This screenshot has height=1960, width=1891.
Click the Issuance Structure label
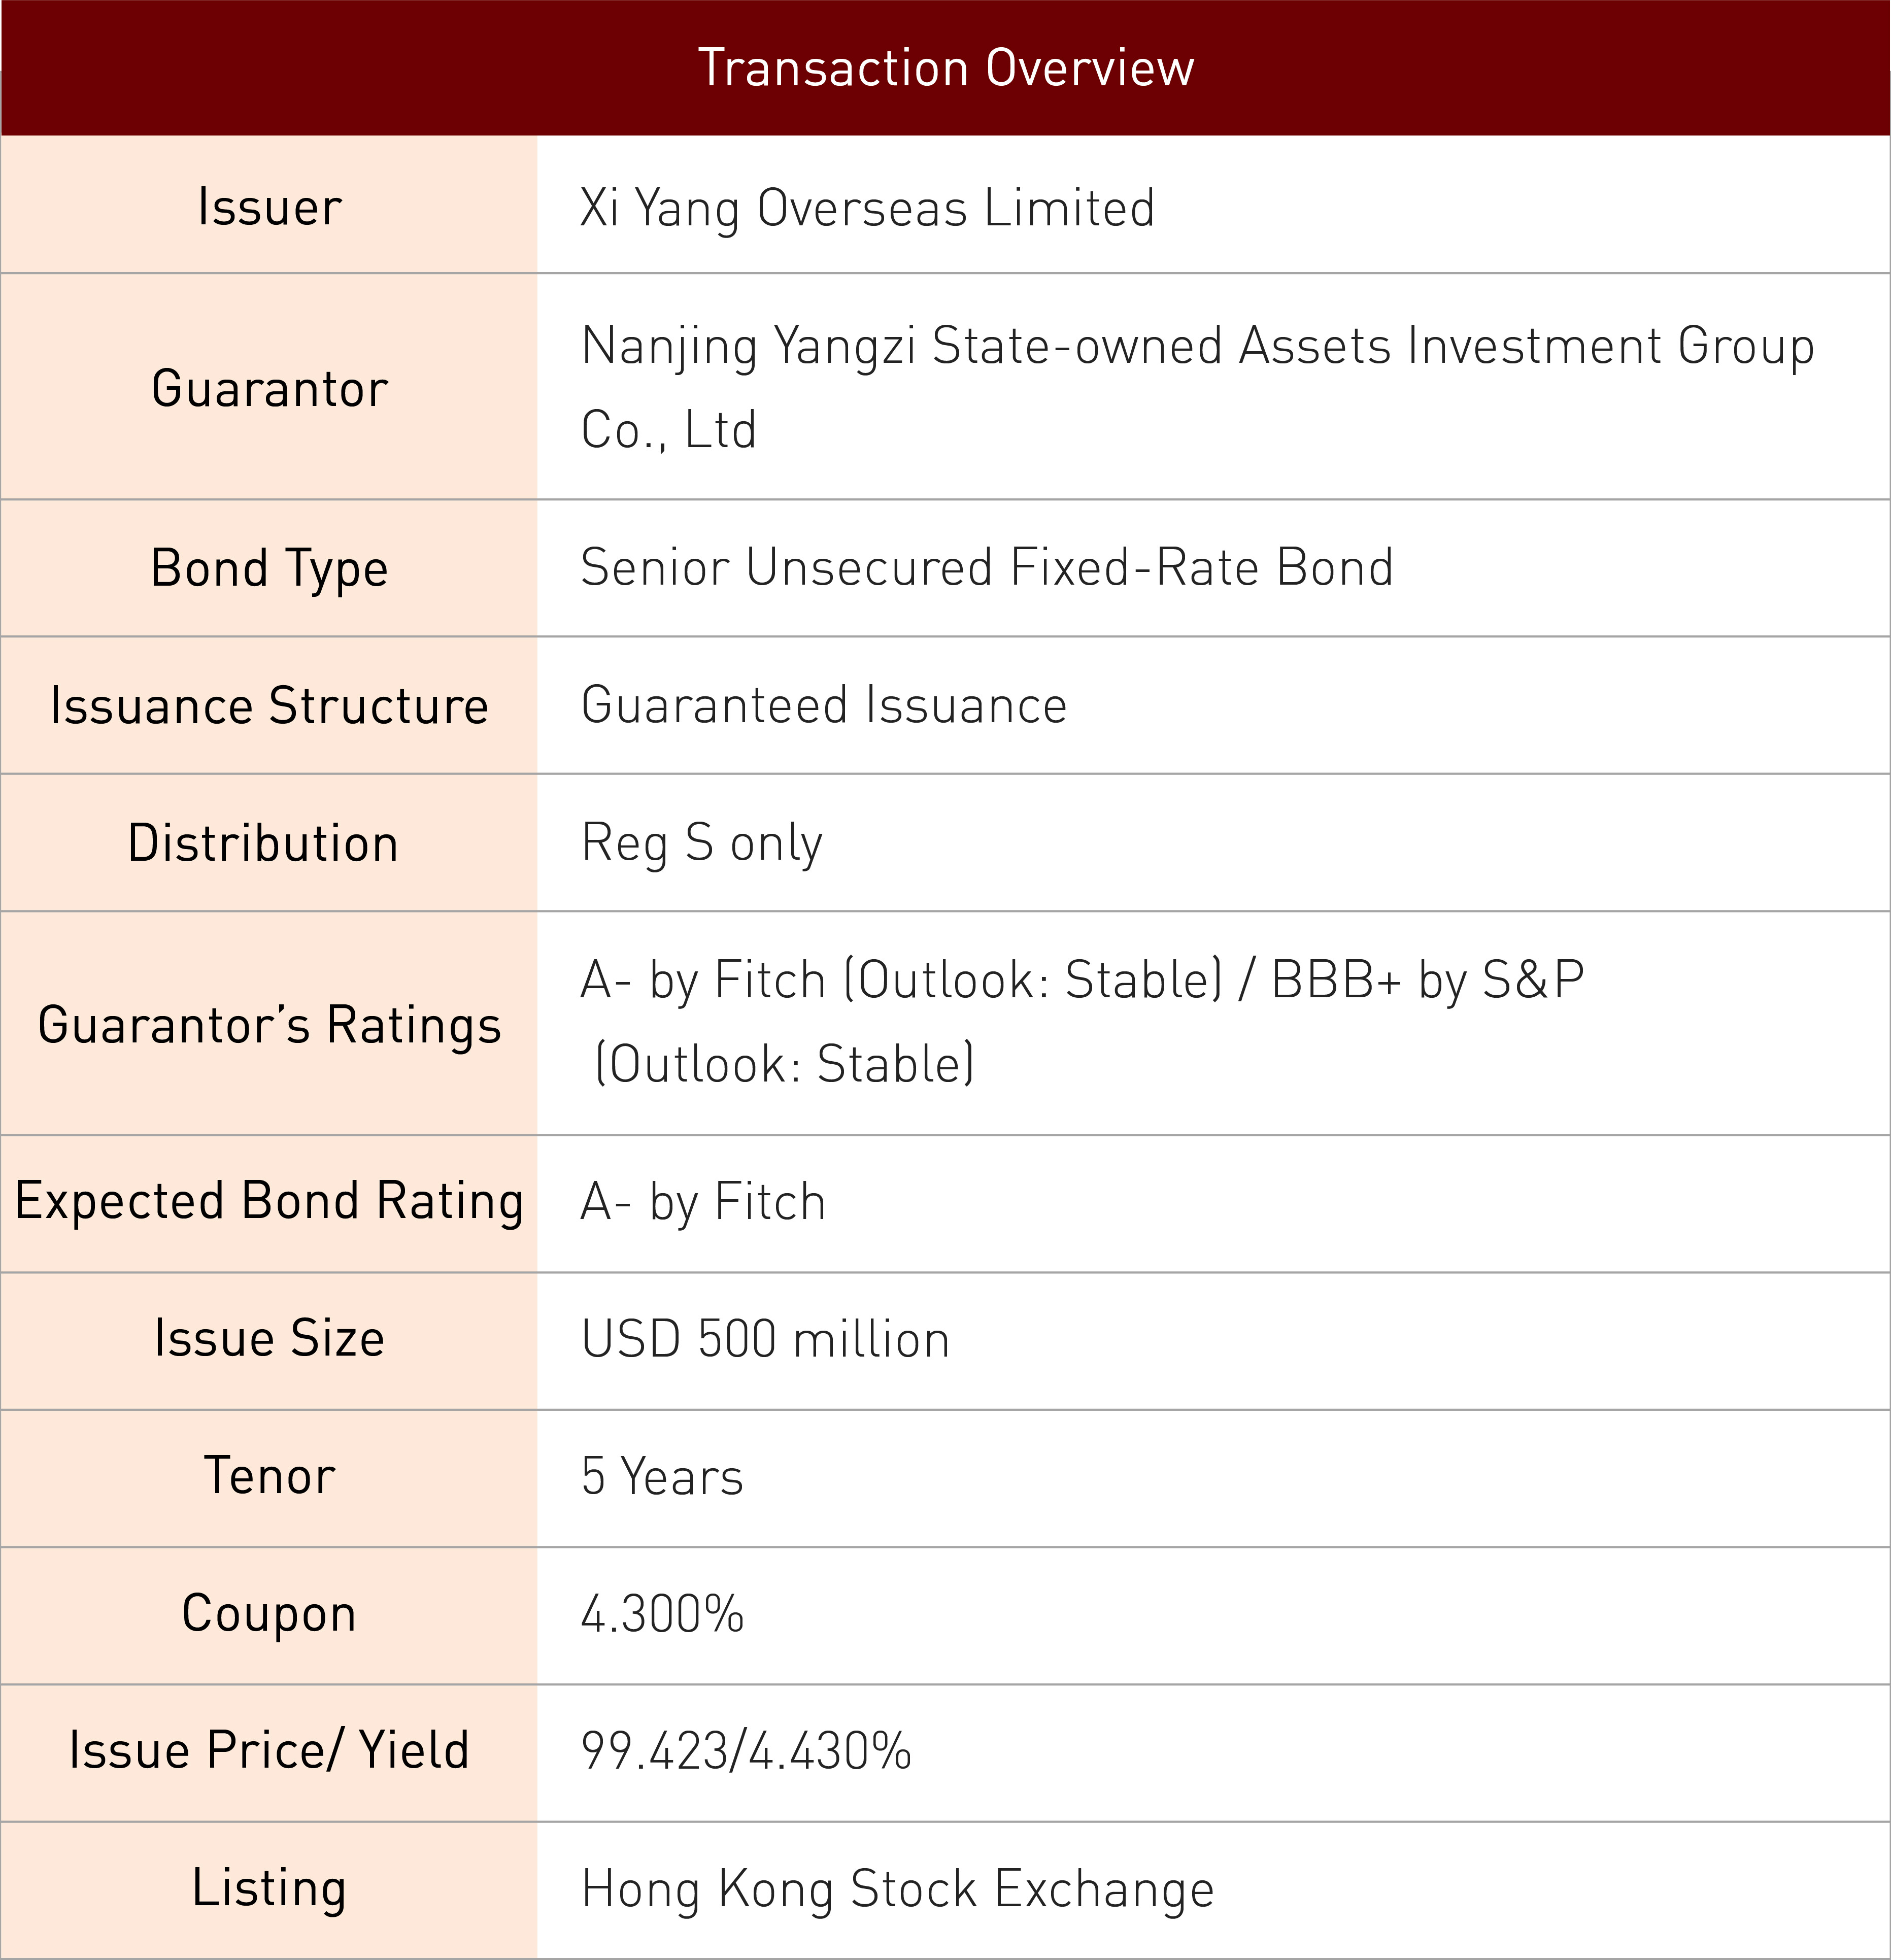269,705
